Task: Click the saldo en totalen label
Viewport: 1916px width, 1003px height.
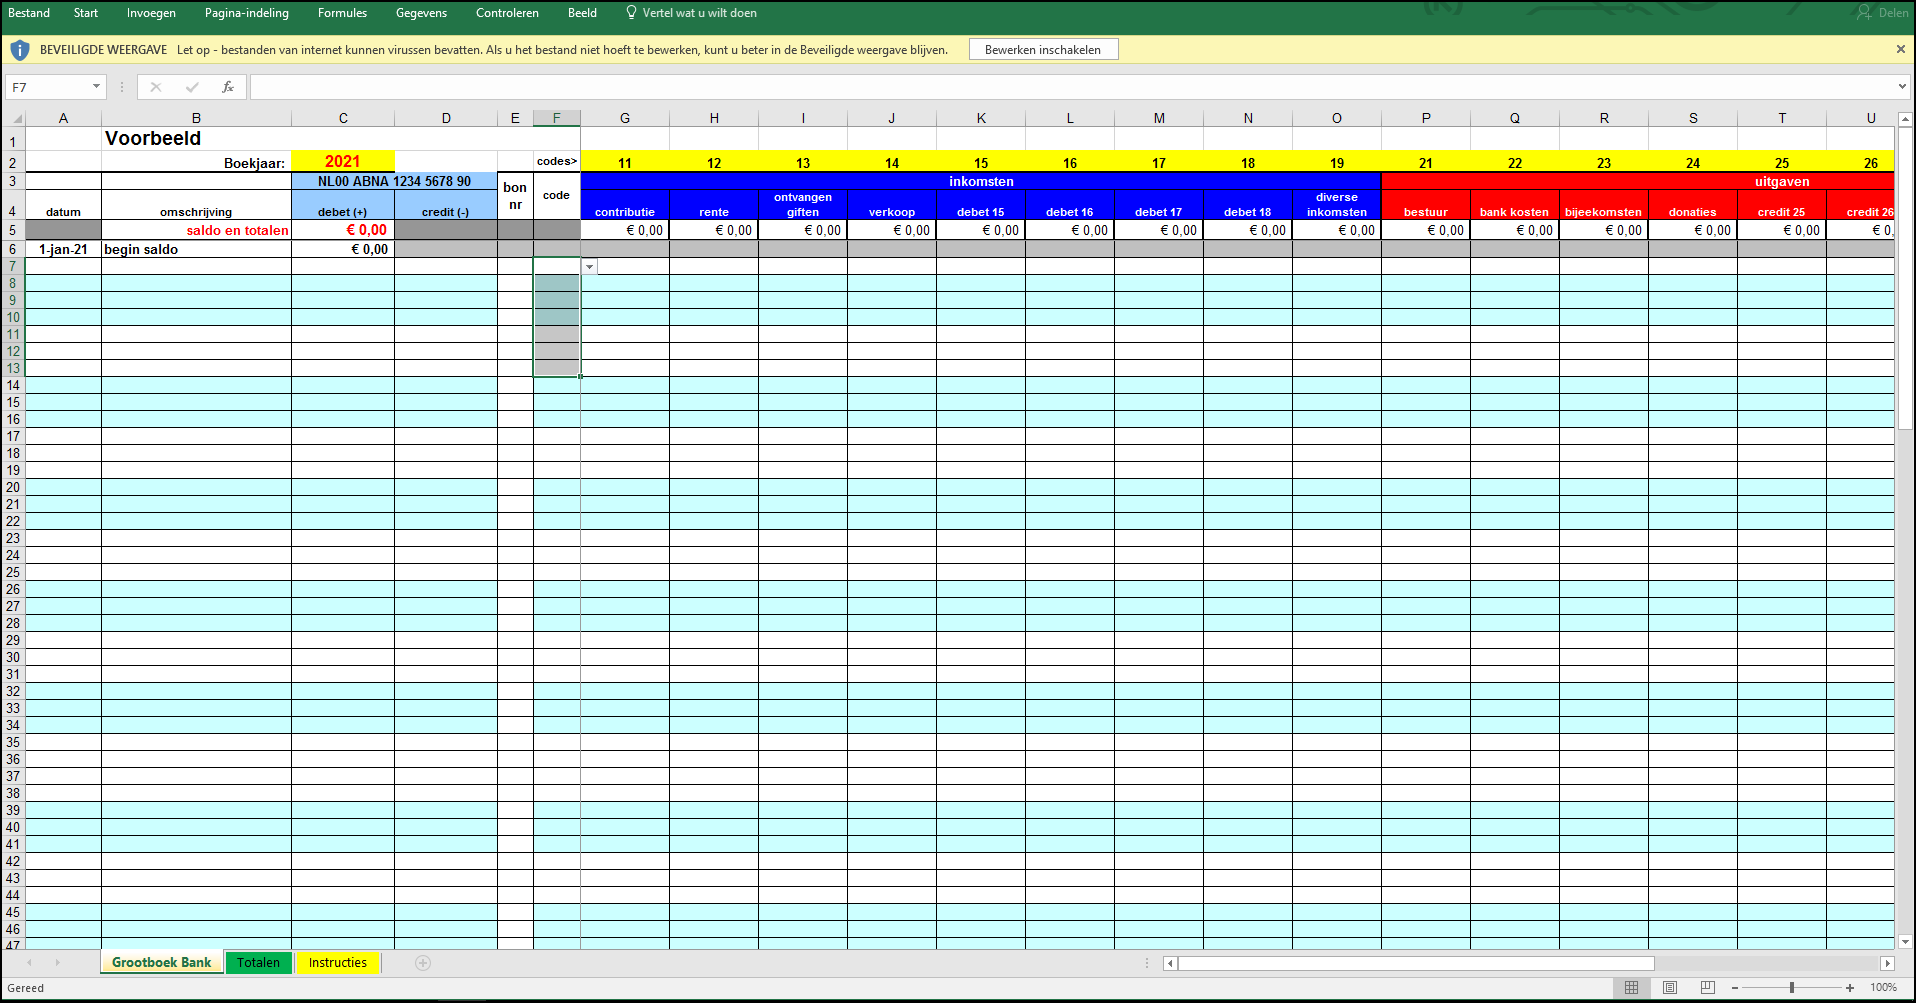Action: pyautogui.click(x=237, y=230)
